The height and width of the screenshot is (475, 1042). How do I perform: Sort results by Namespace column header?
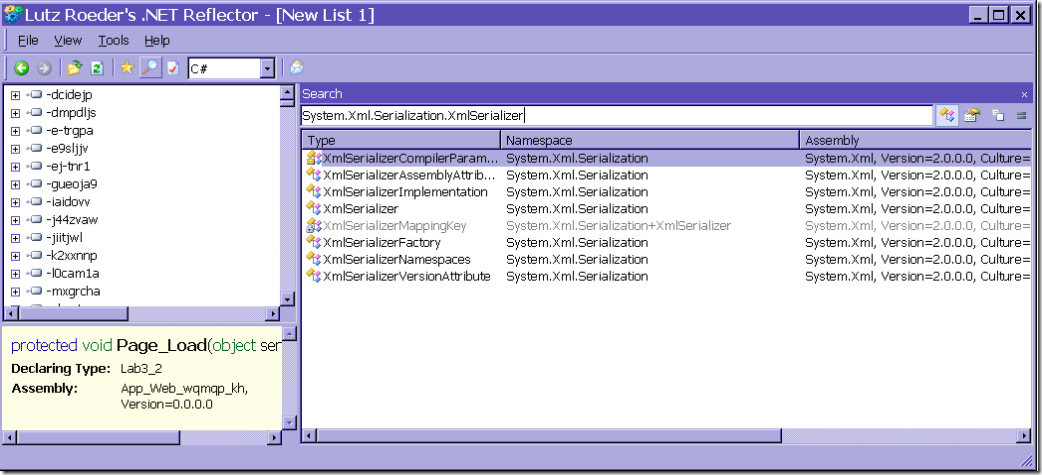(650, 140)
